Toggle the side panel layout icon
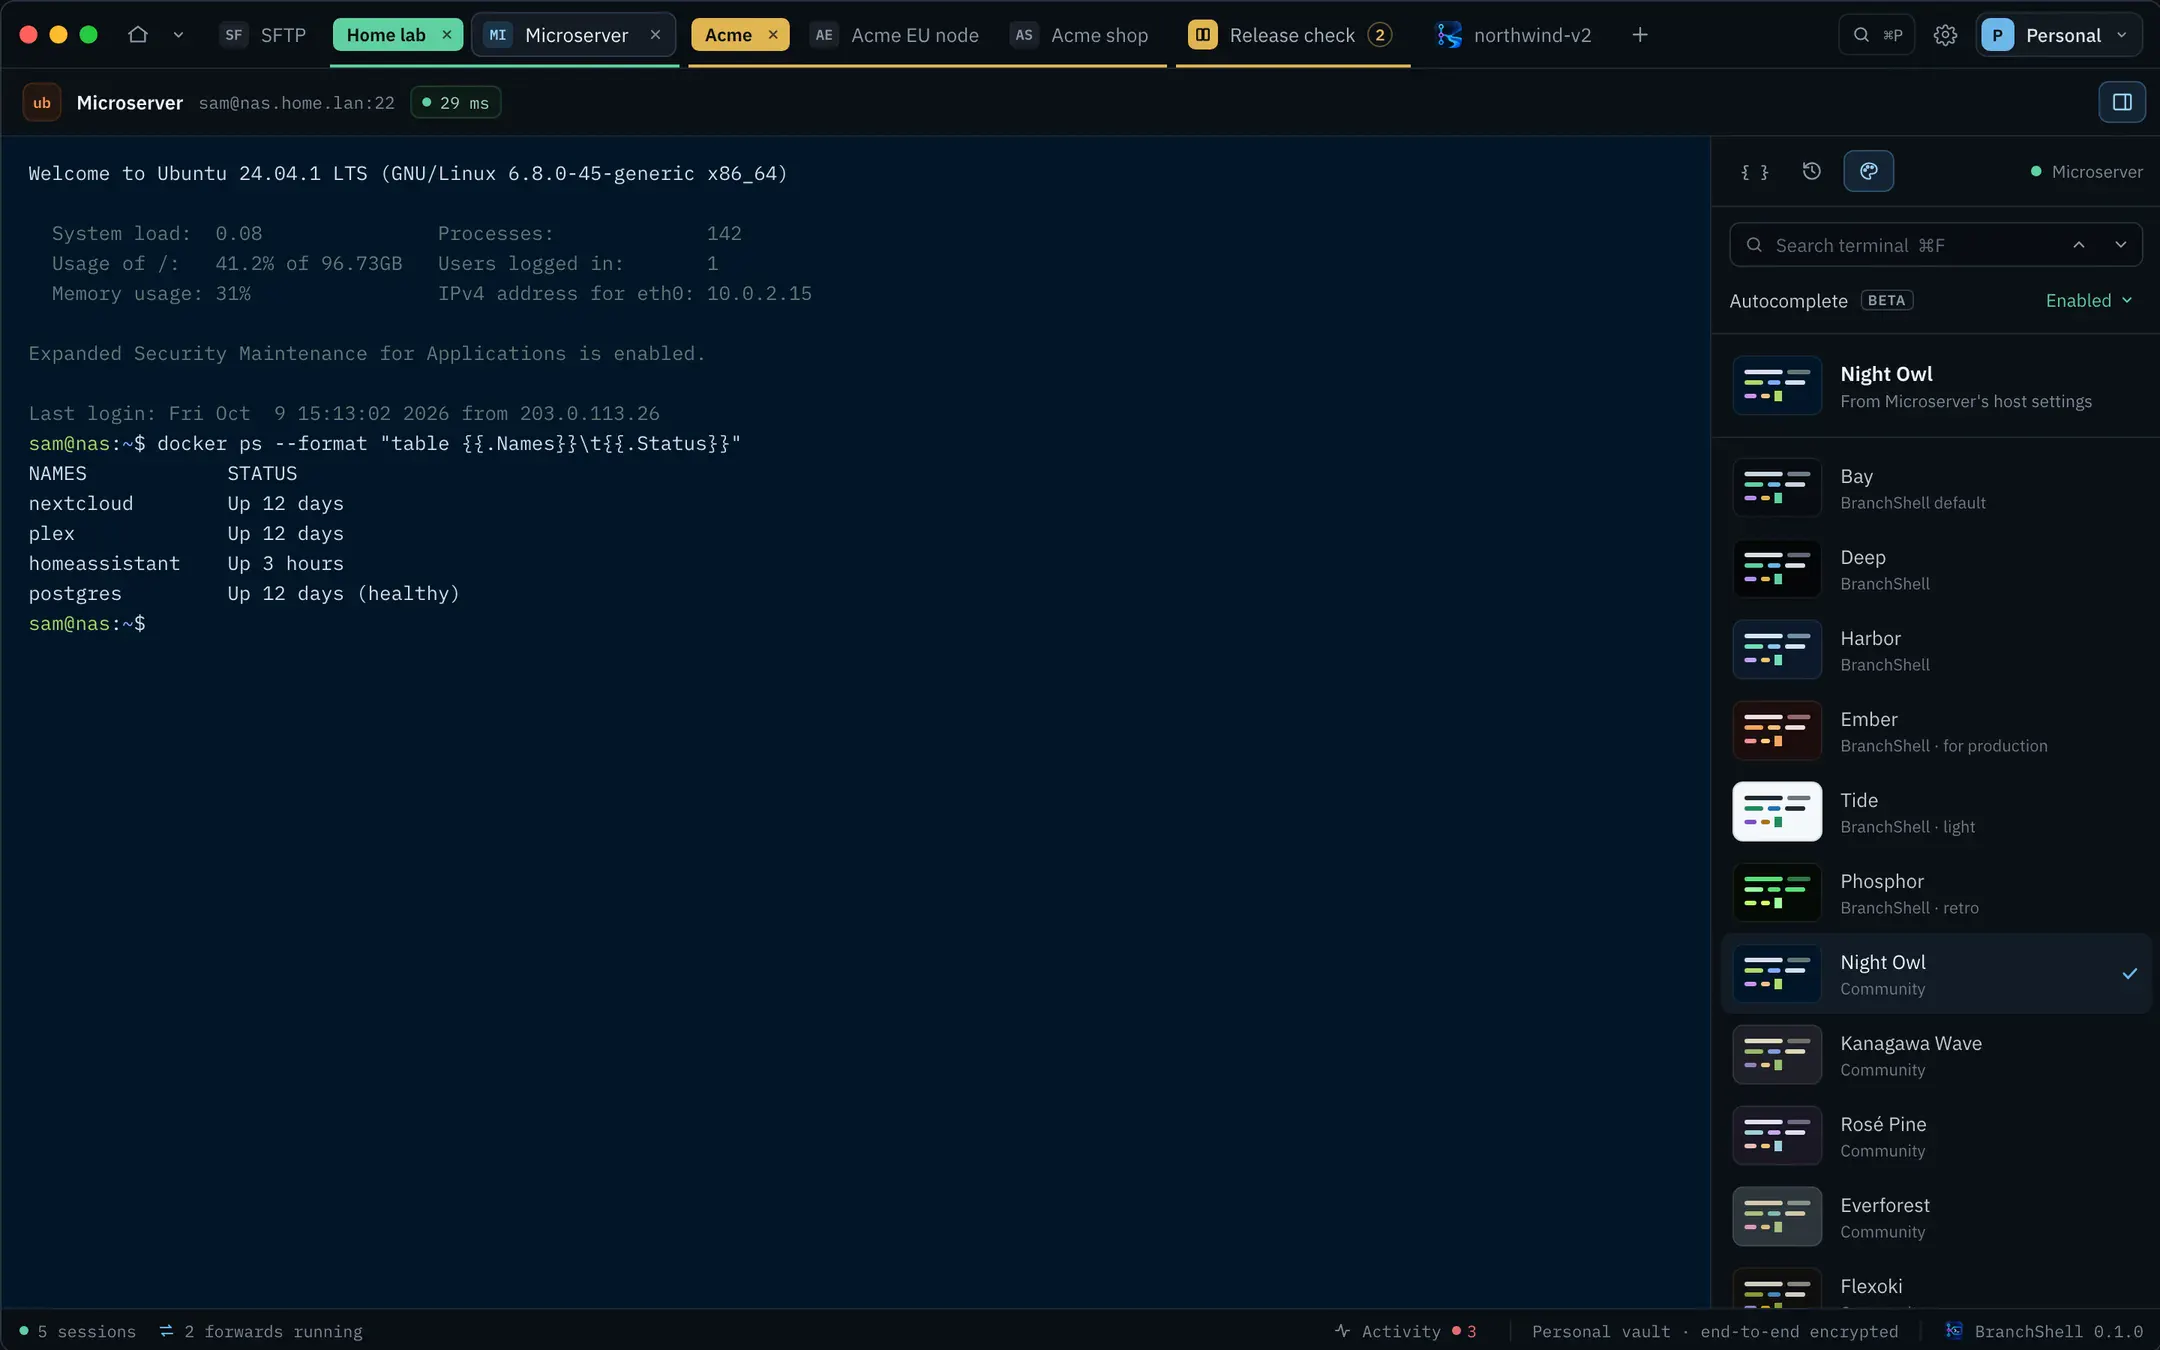 click(2122, 102)
